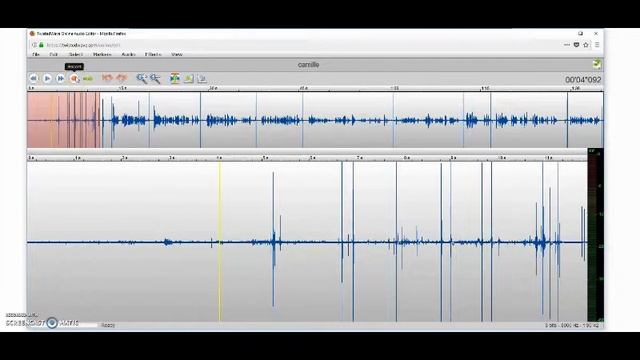
Task: Open the View menu
Action: tap(177, 54)
